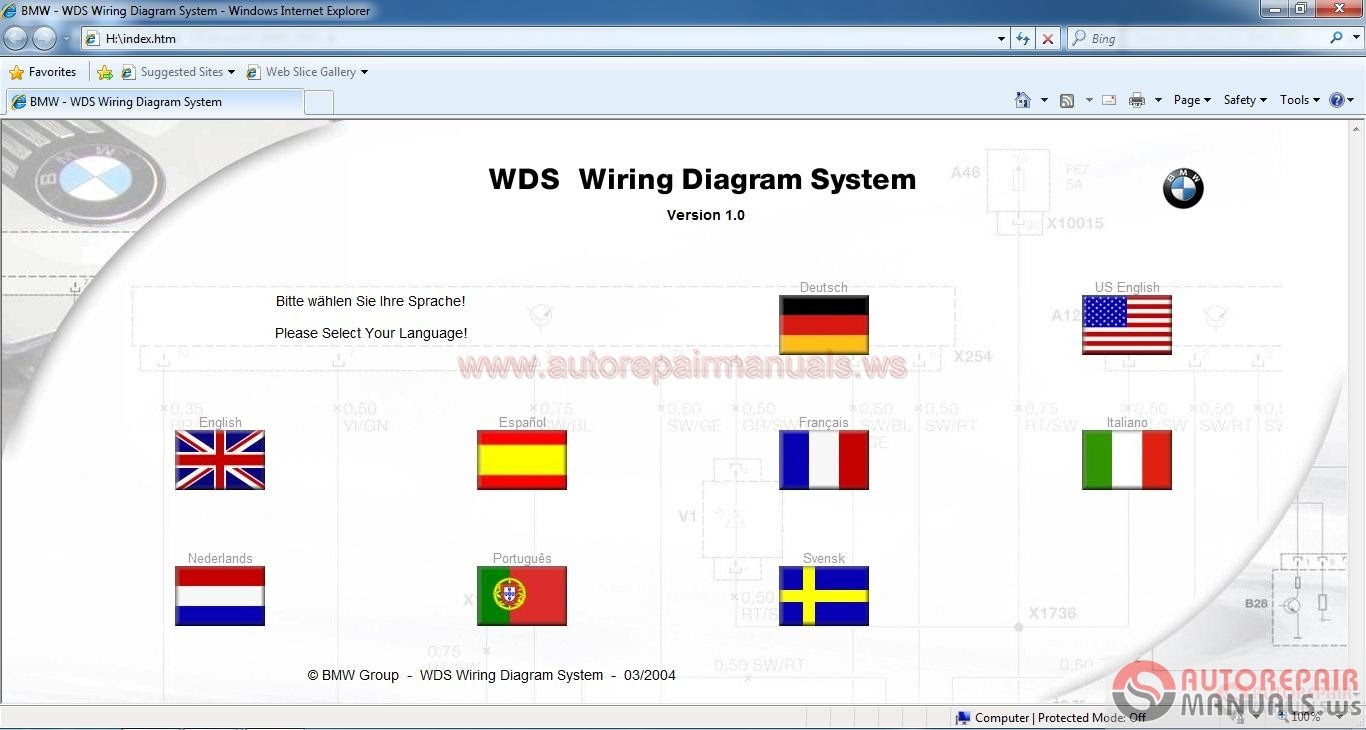
Task: Click the Add to Favorites star icon
Action: click(105, 72)
